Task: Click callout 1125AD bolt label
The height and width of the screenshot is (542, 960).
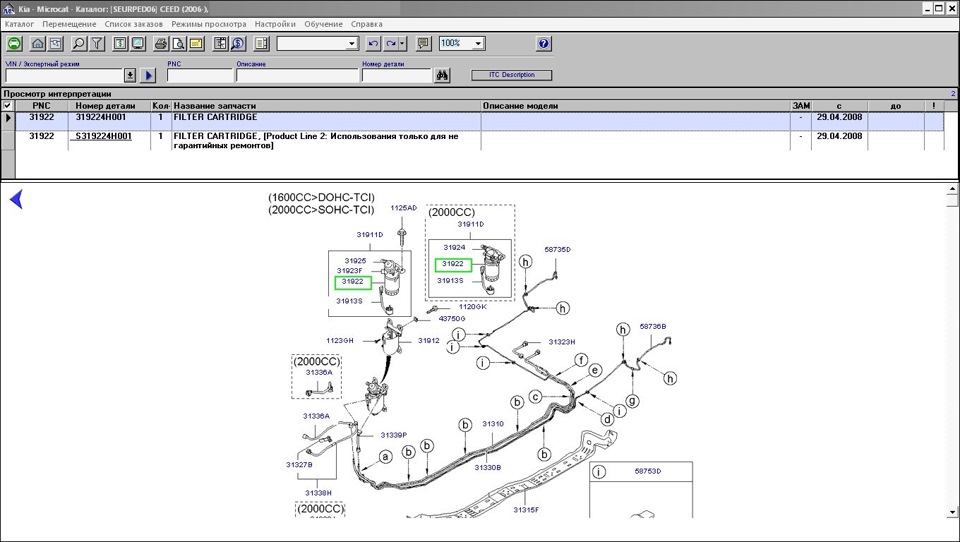Action: point(403,208)
